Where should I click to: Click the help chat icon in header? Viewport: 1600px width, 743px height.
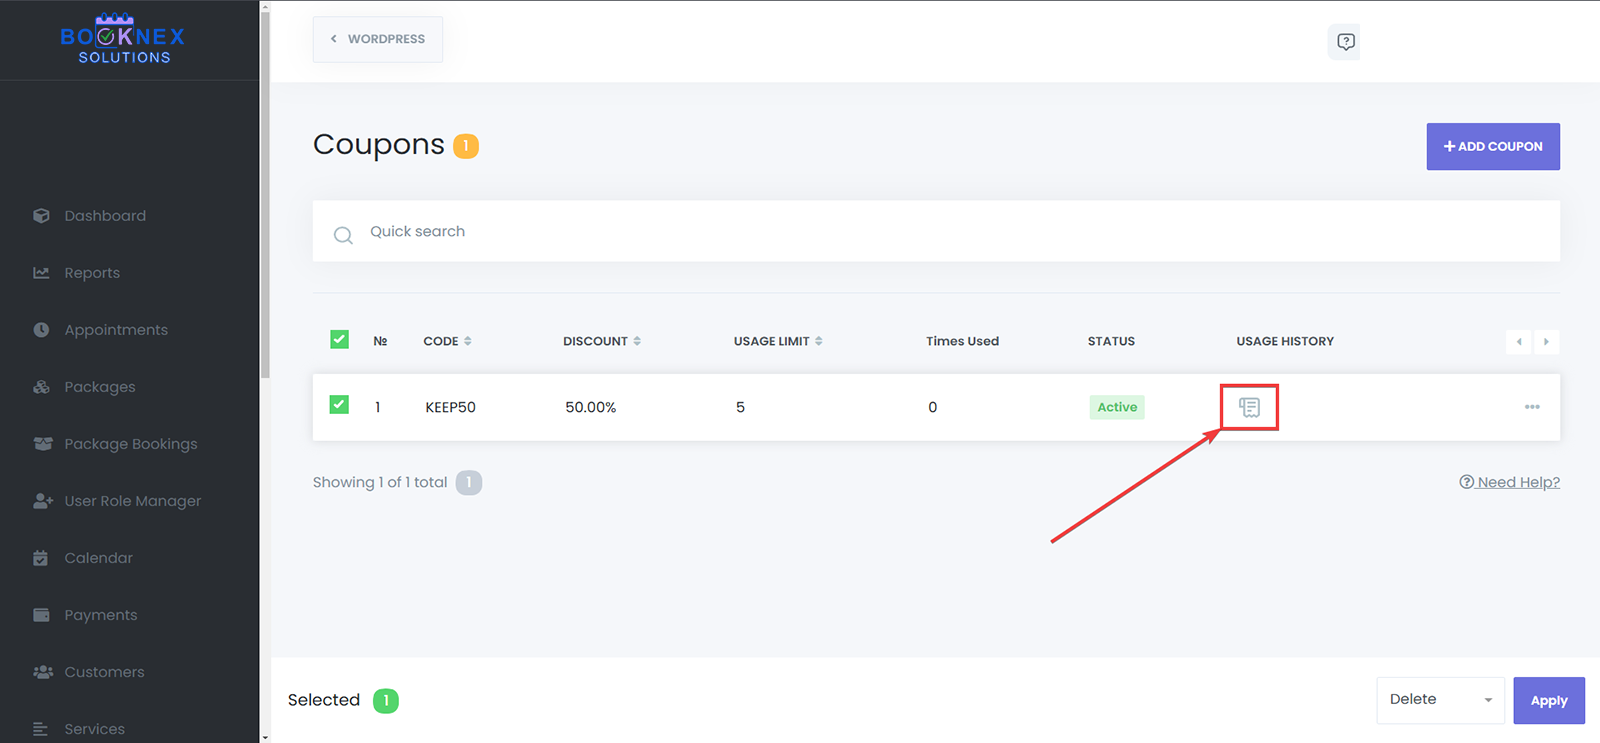click(x=1345, y=42)
